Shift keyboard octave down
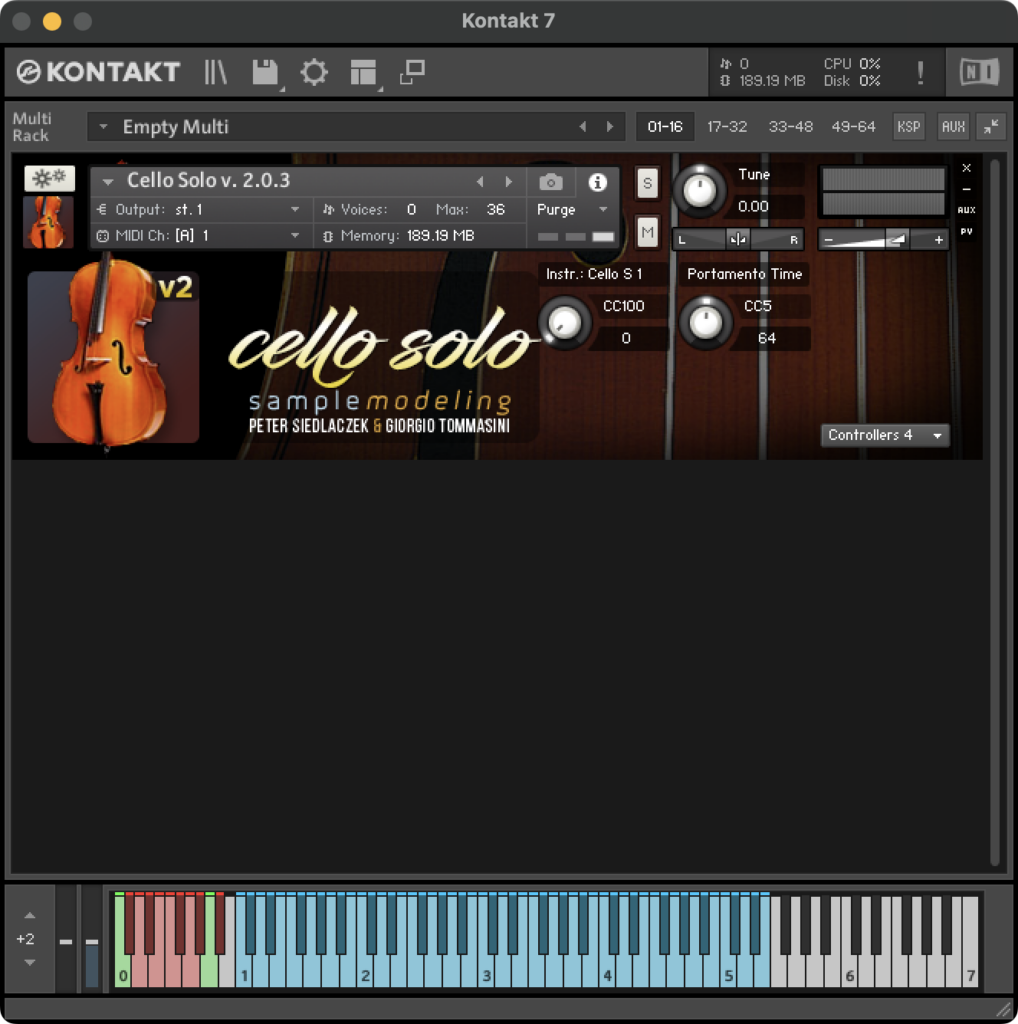The height and width of the screenshot is (1024, 1018). [29, 962]
